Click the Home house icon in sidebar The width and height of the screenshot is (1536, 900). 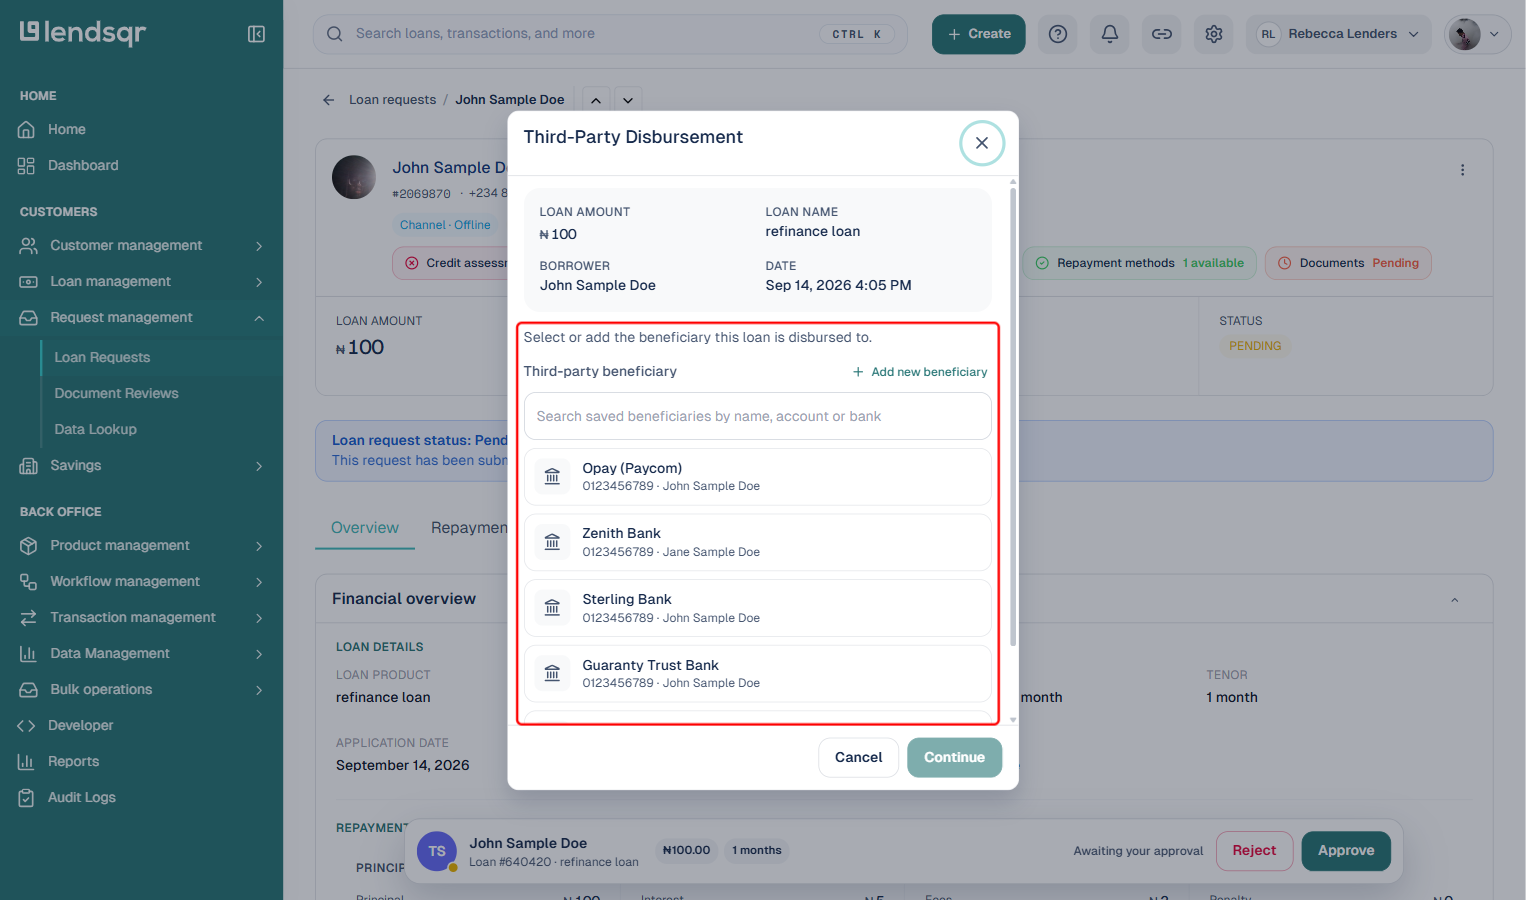[x=27, y=130]
